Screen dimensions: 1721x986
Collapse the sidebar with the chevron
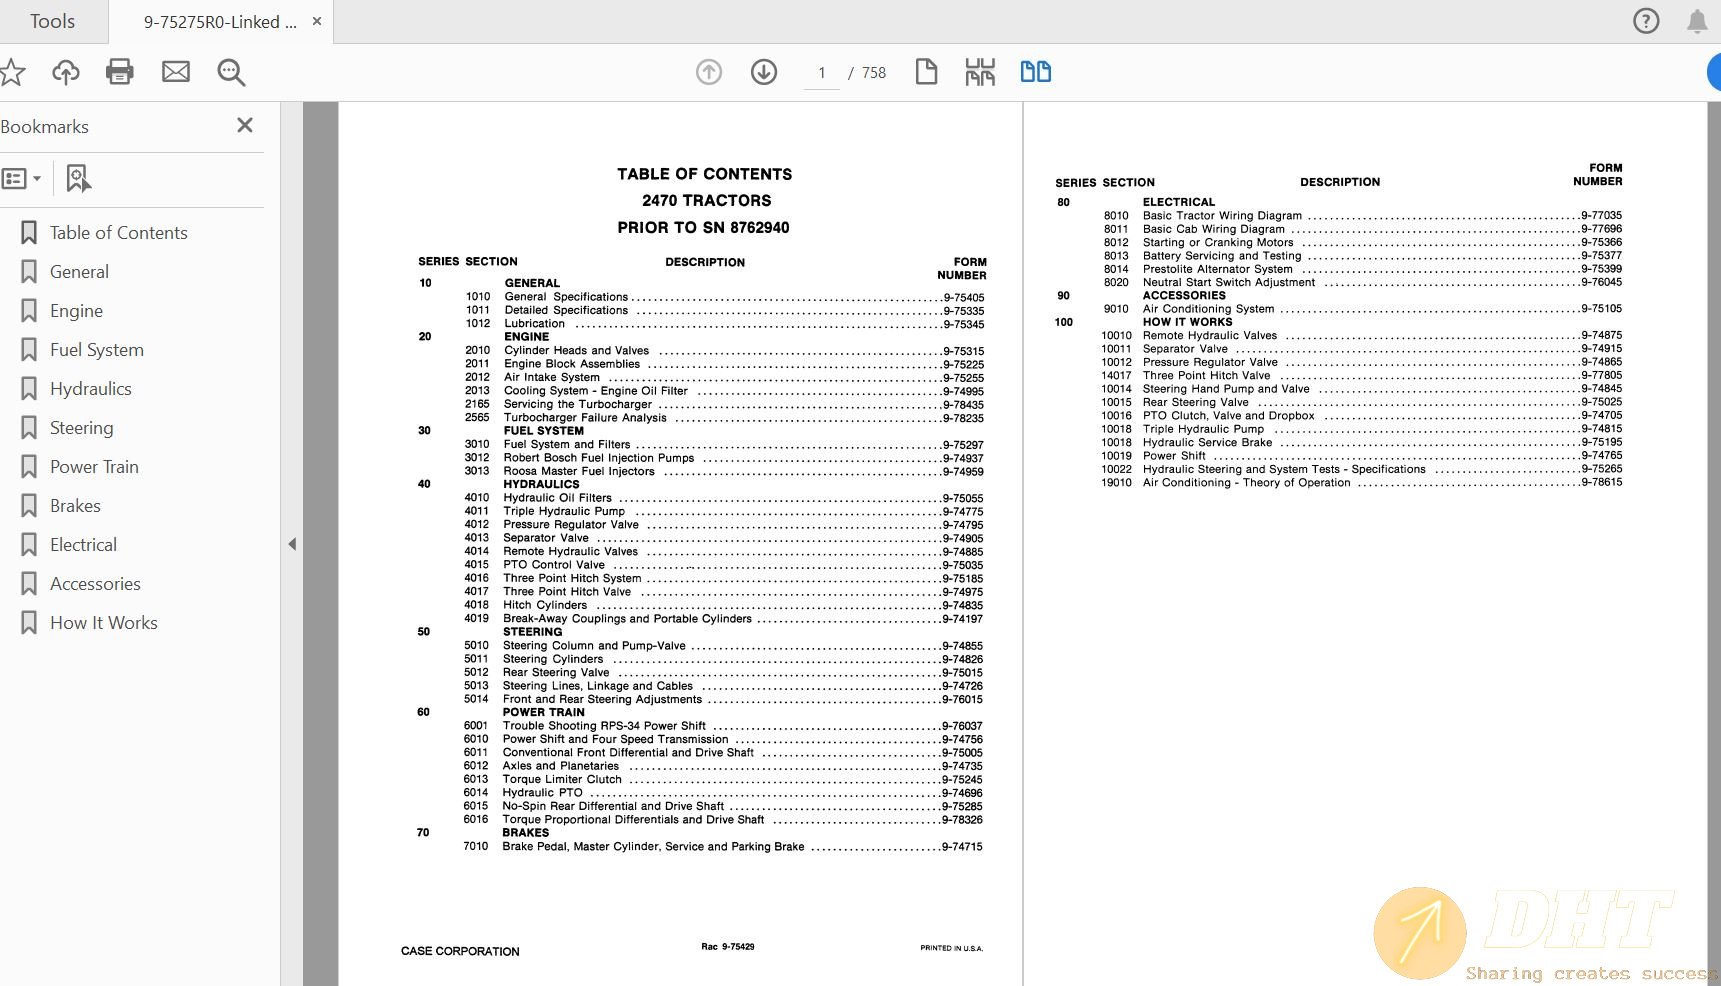(292, 544)
